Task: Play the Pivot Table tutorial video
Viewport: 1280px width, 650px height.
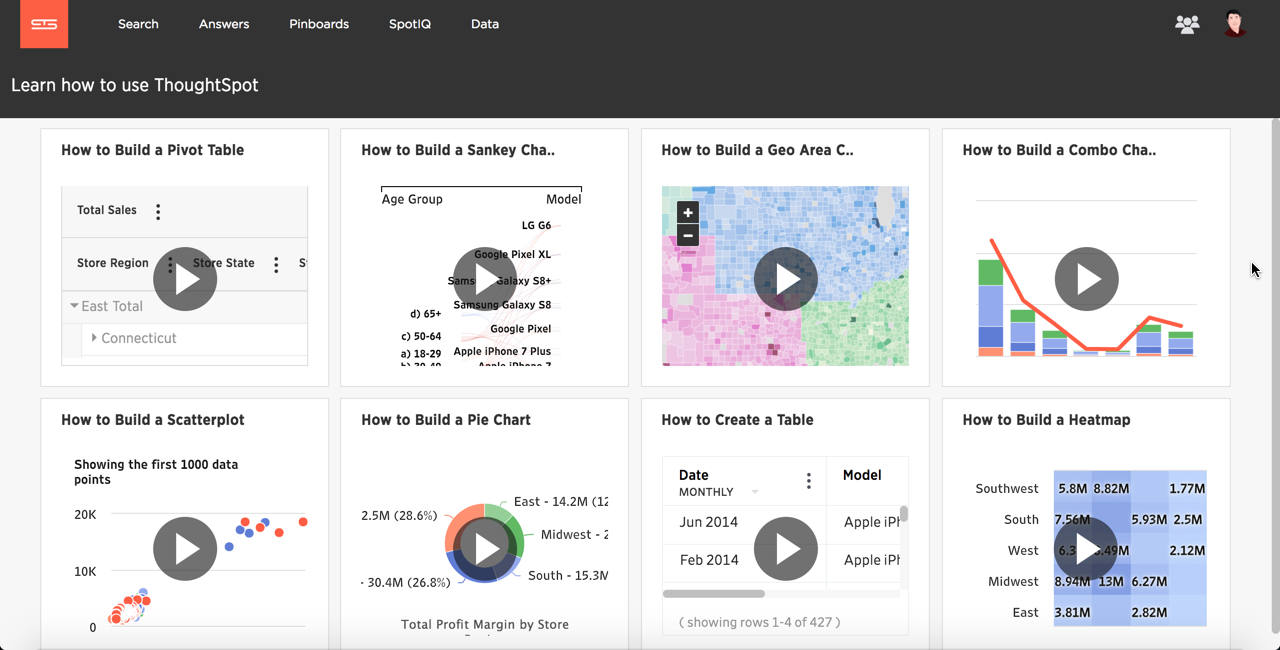Action: [x=185, y=279]
